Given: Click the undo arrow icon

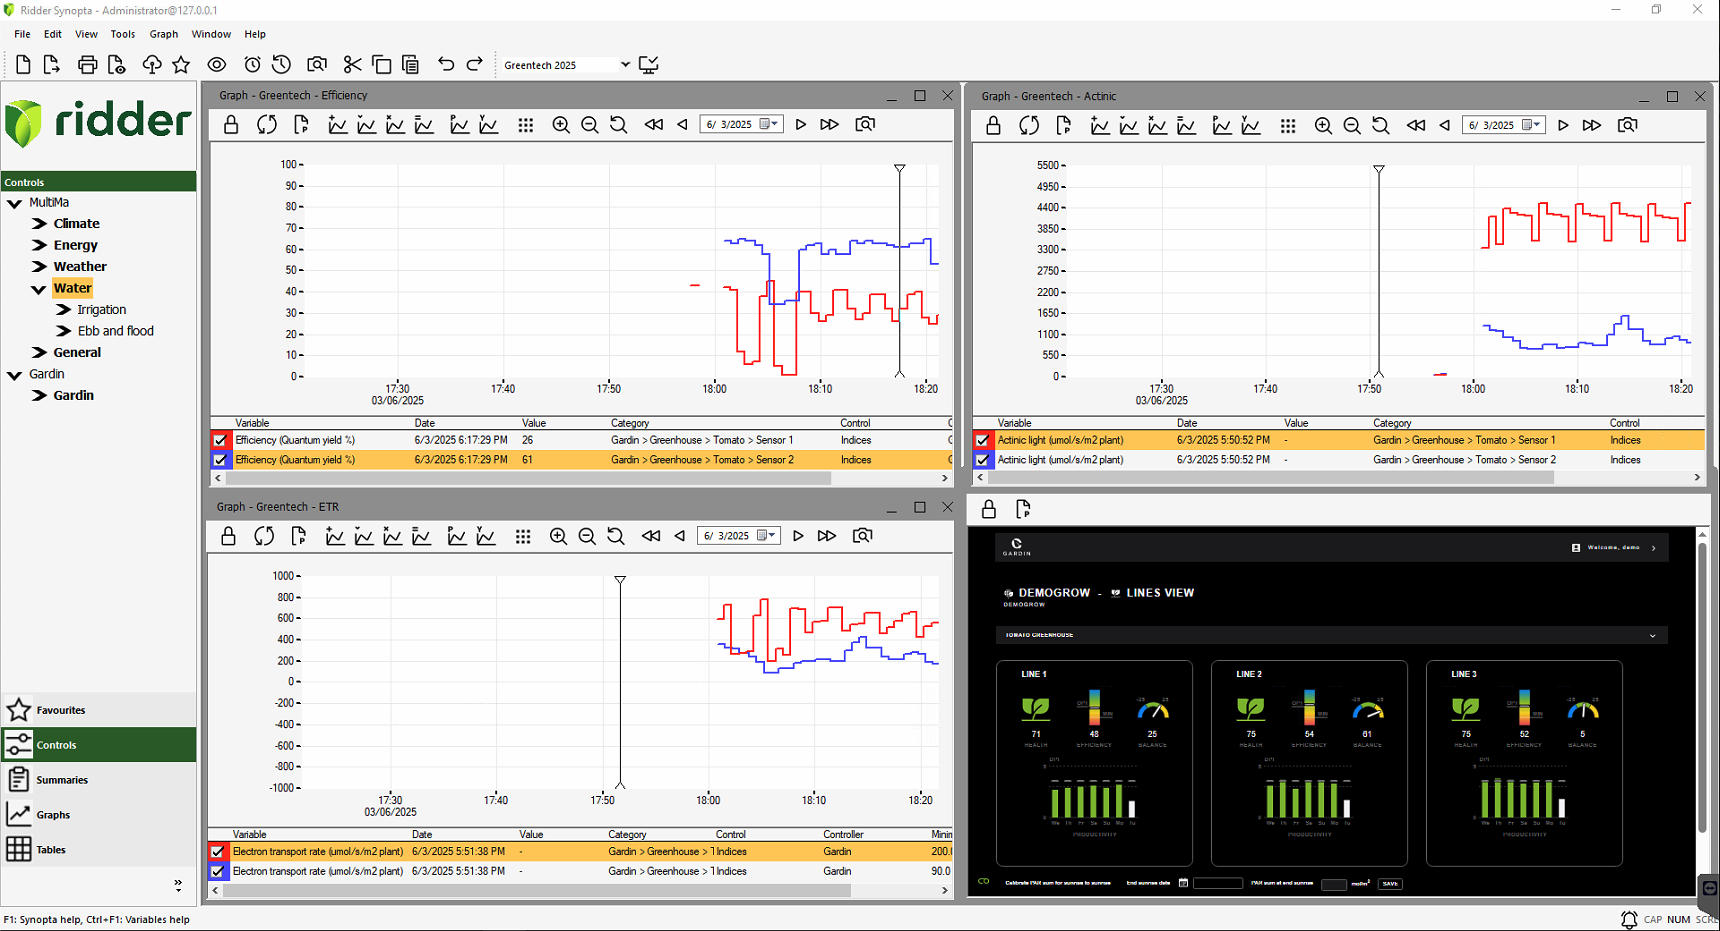Looking at the screenshot, I should pos(446,65).
